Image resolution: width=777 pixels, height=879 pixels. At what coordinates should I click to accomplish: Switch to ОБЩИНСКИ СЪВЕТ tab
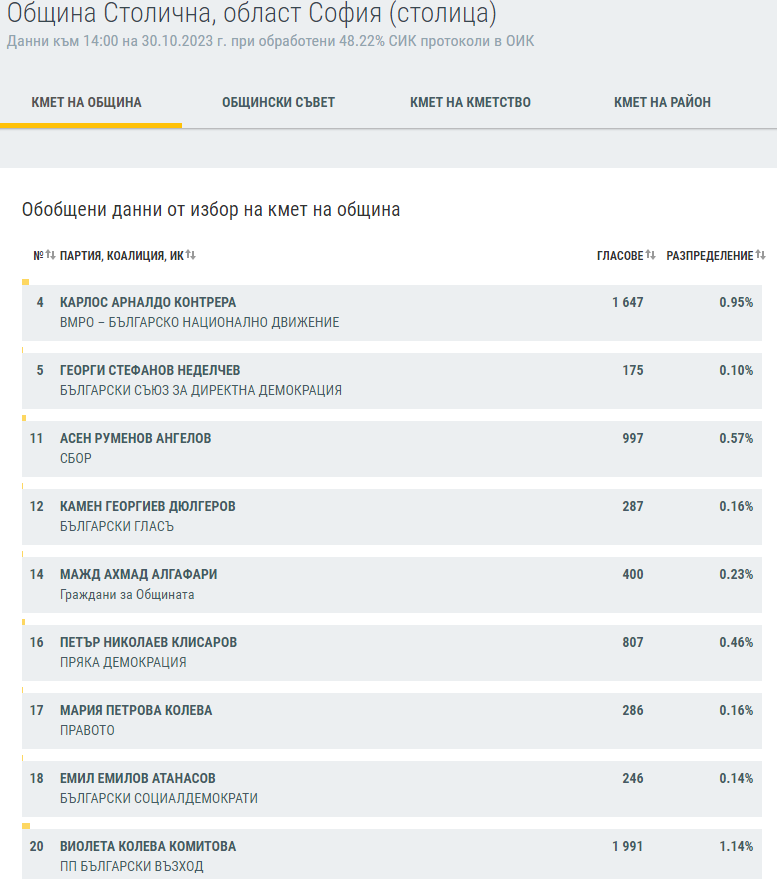click(278, 103)
